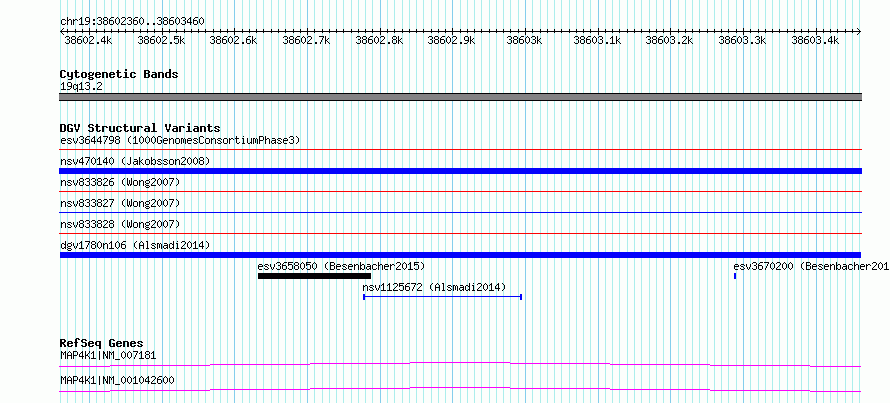Open MAP4K1|NM_001042600 transcript label
890x403 pixels.
coord(117,380)
